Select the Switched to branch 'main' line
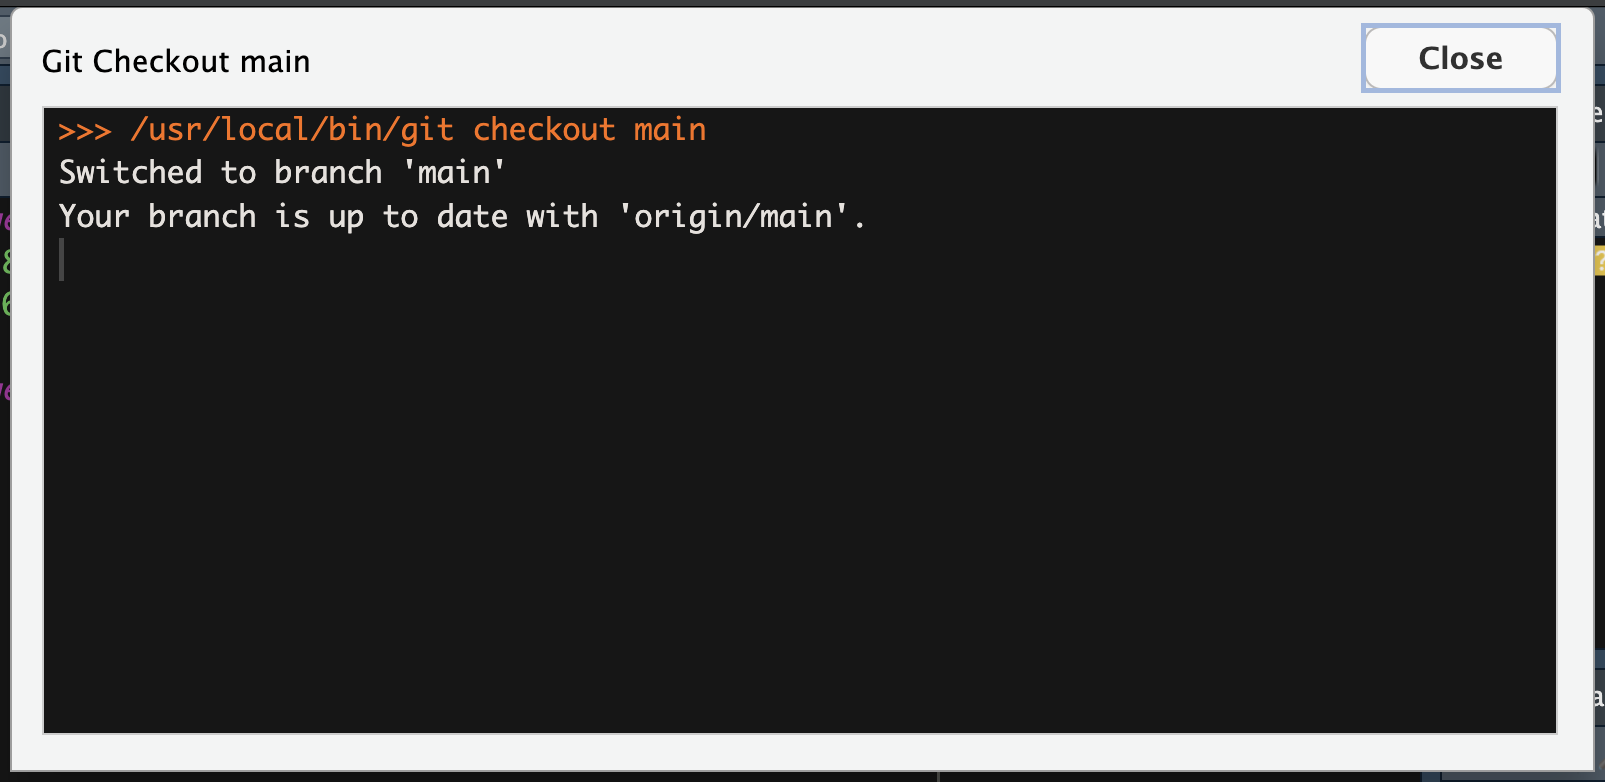The height and width of the screenshot is (782, 1605). [x=282, y=172]
